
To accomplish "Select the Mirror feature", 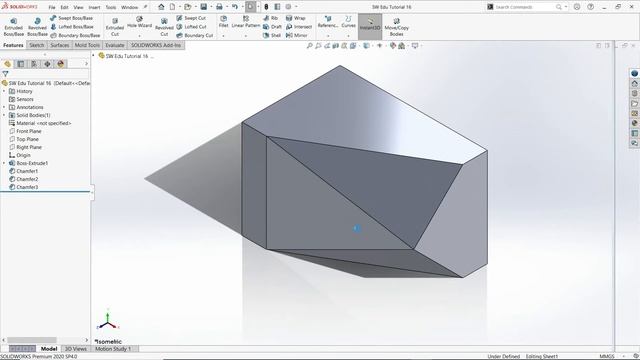I will point(296,35).
